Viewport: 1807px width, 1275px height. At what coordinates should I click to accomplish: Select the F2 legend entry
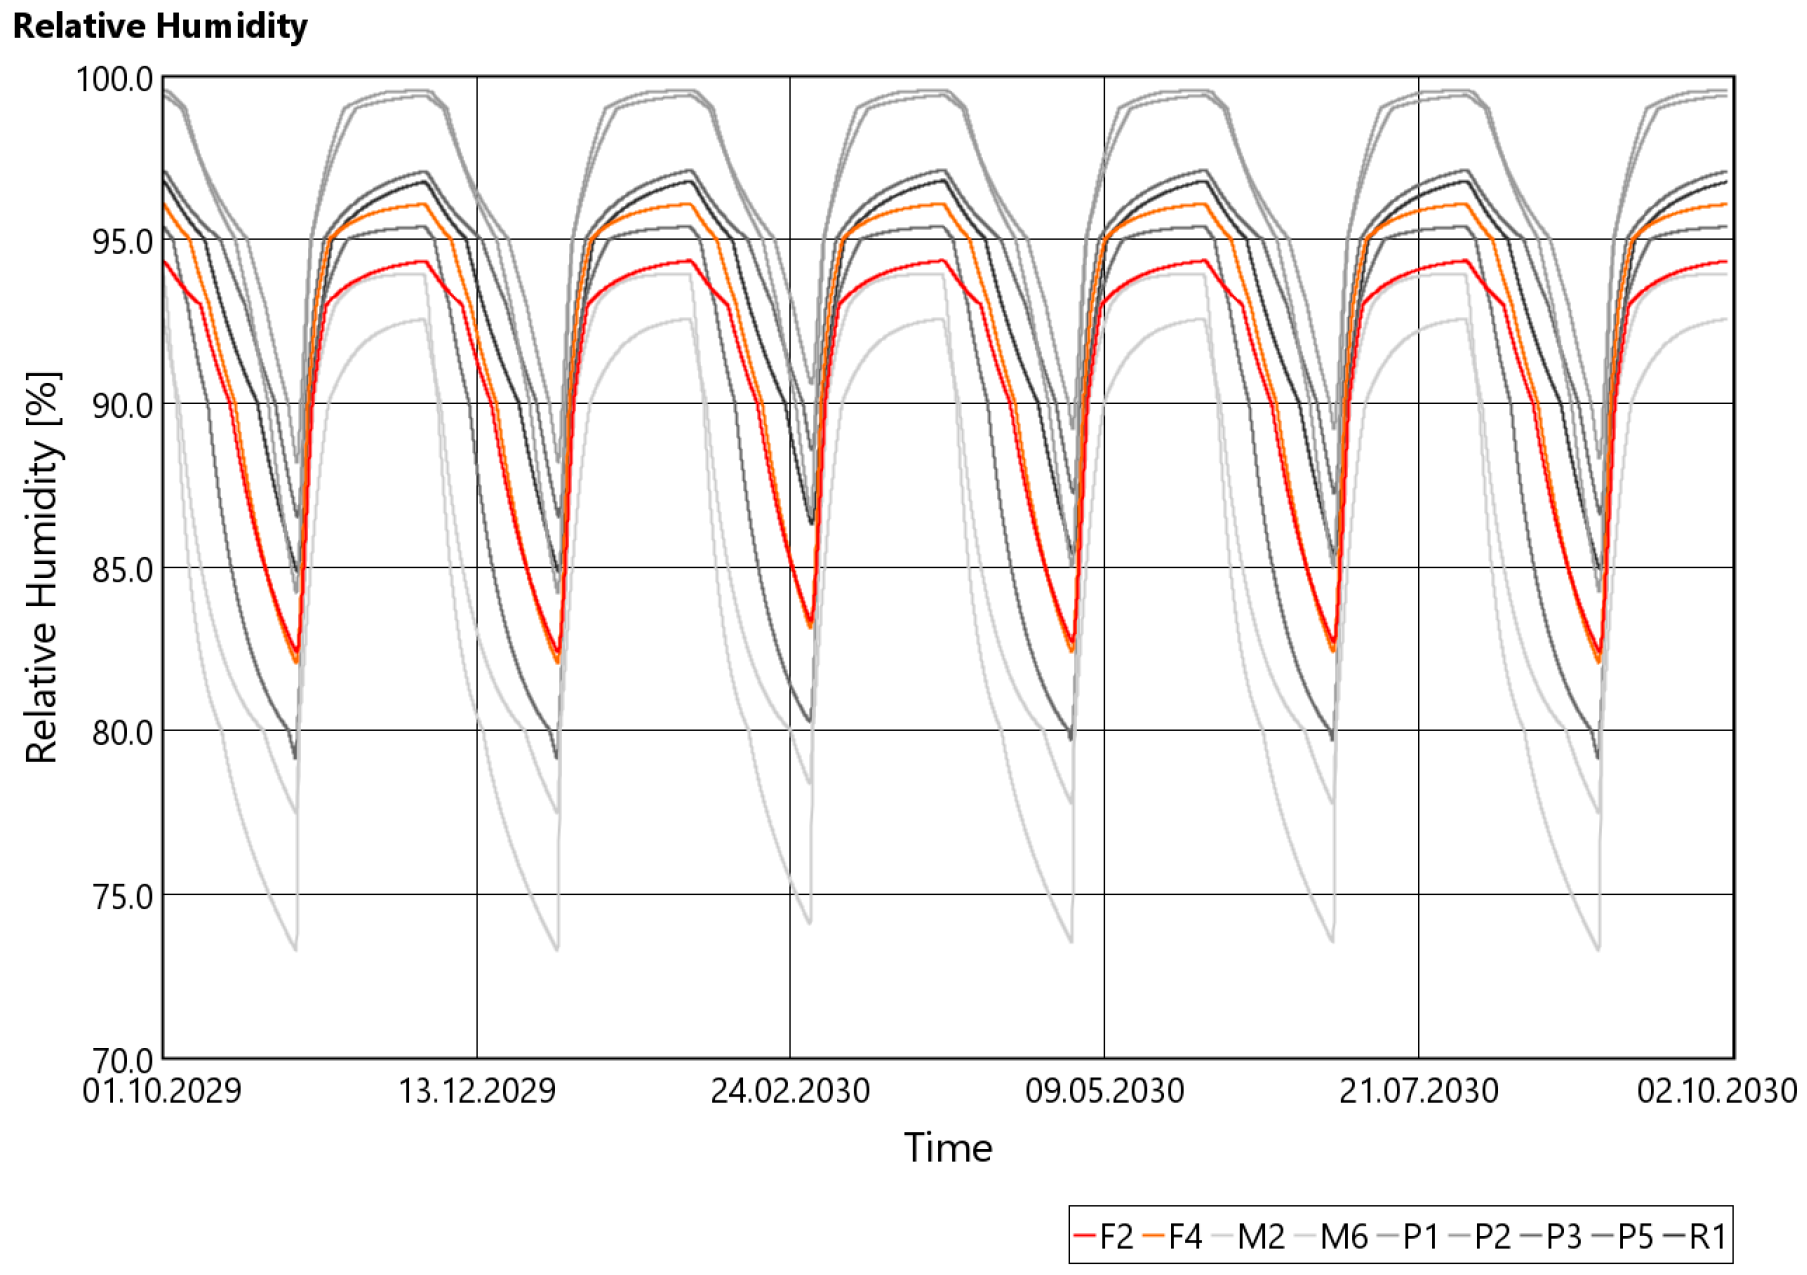(1103, 1237)
